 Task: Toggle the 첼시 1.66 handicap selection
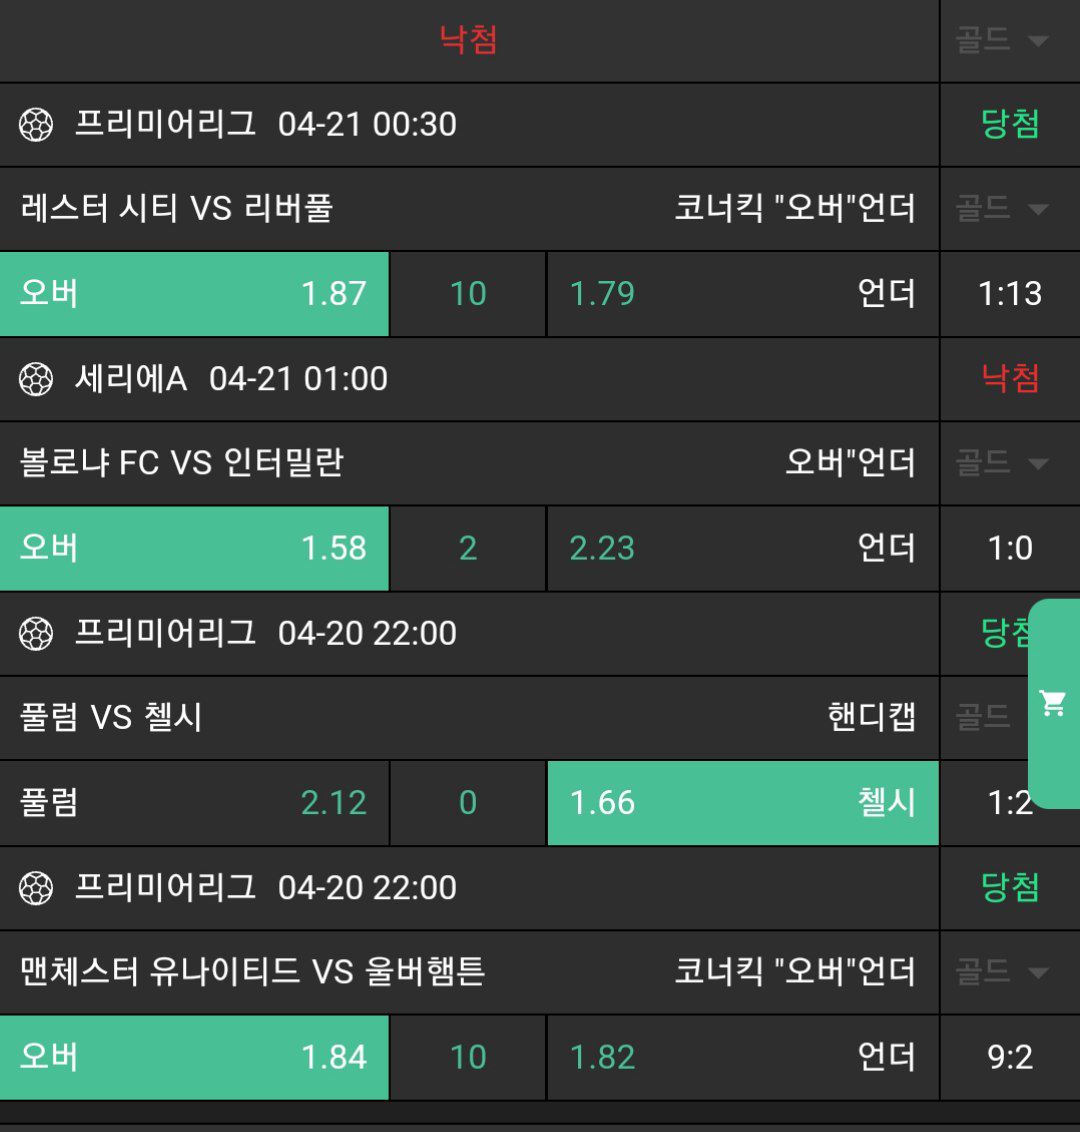click(742, 803)
